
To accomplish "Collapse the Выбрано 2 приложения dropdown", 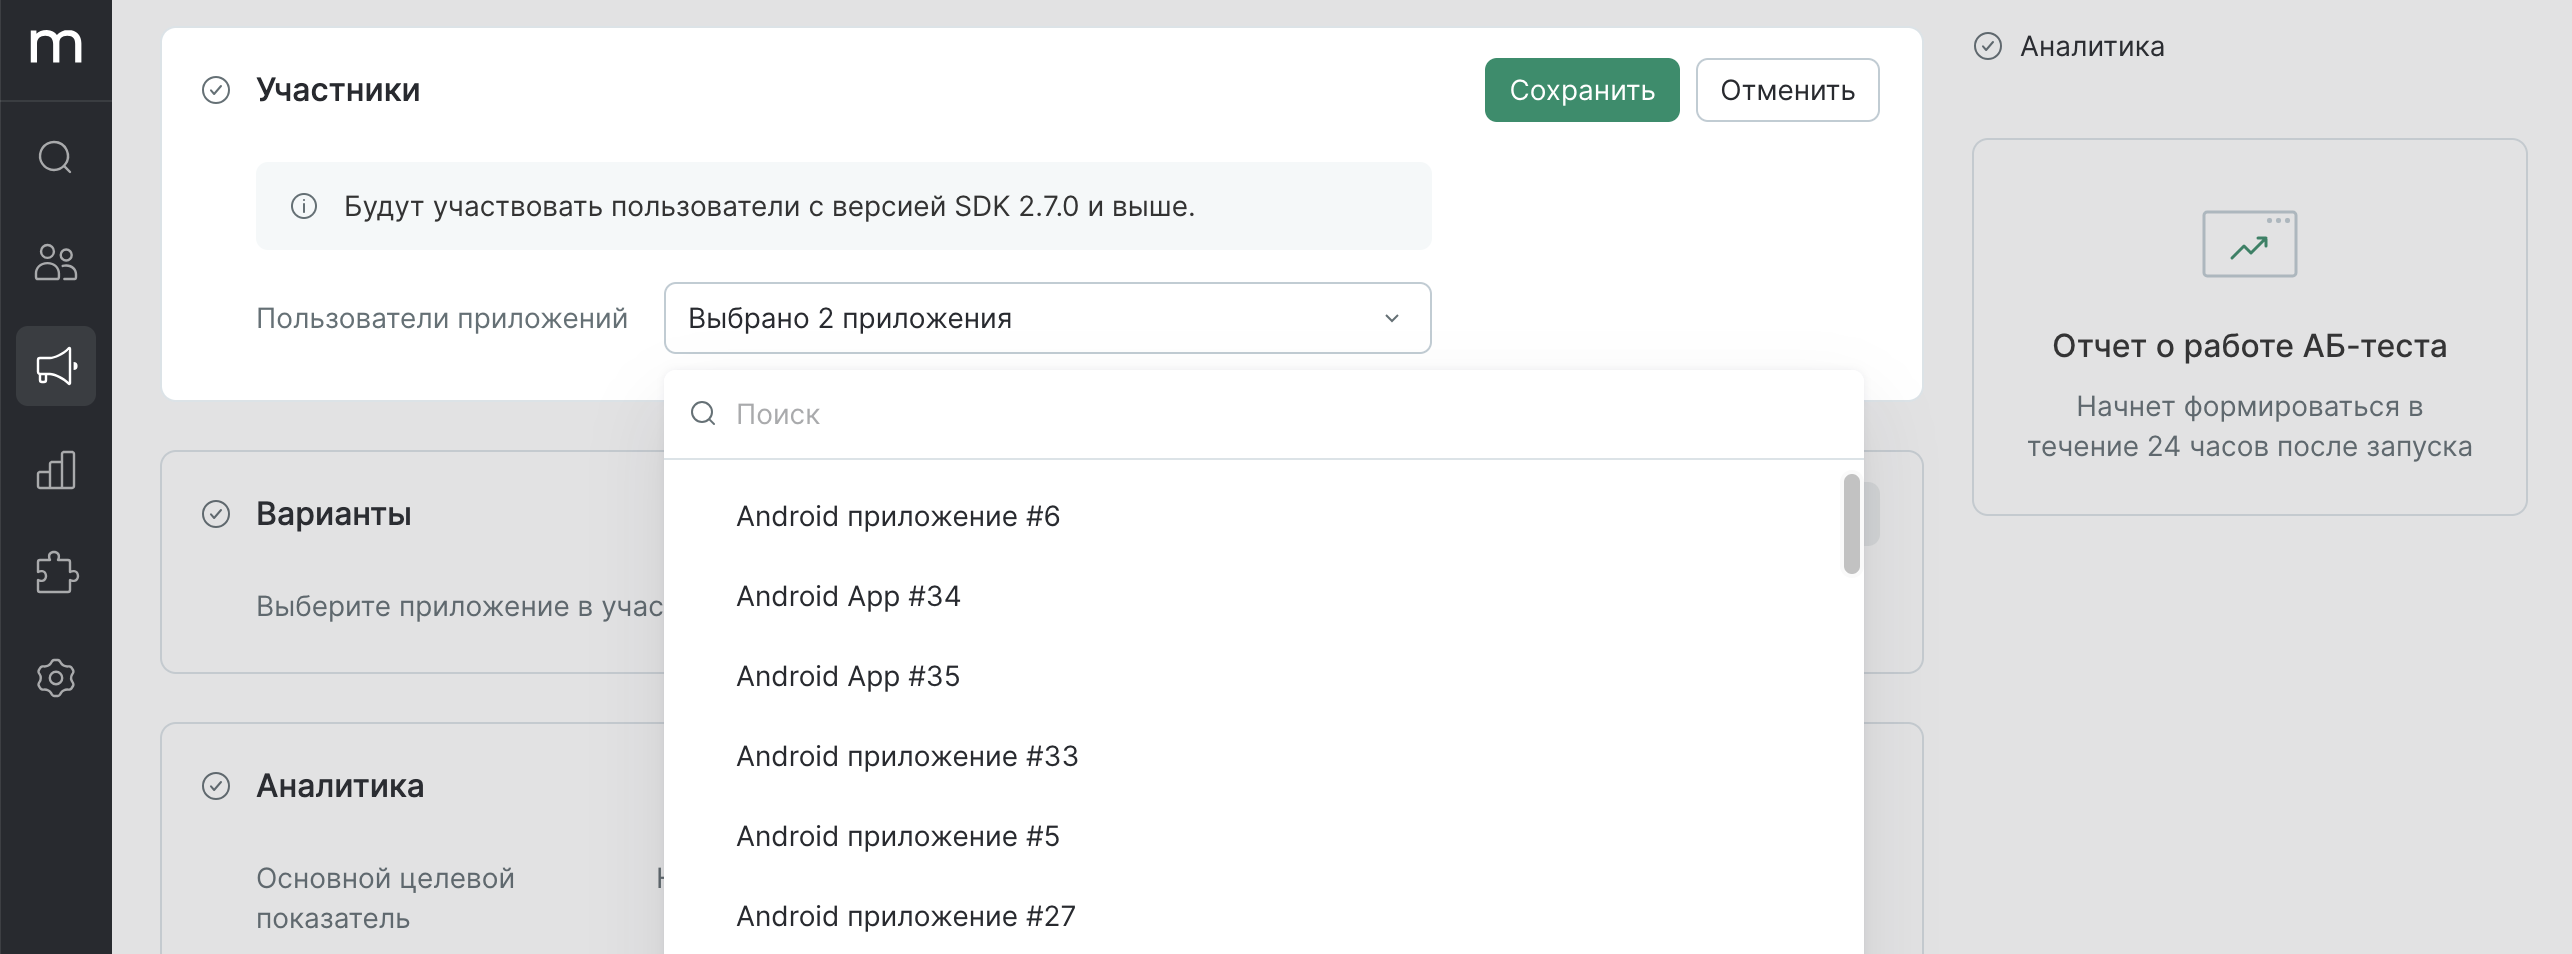I will (x=1048, y=318).
